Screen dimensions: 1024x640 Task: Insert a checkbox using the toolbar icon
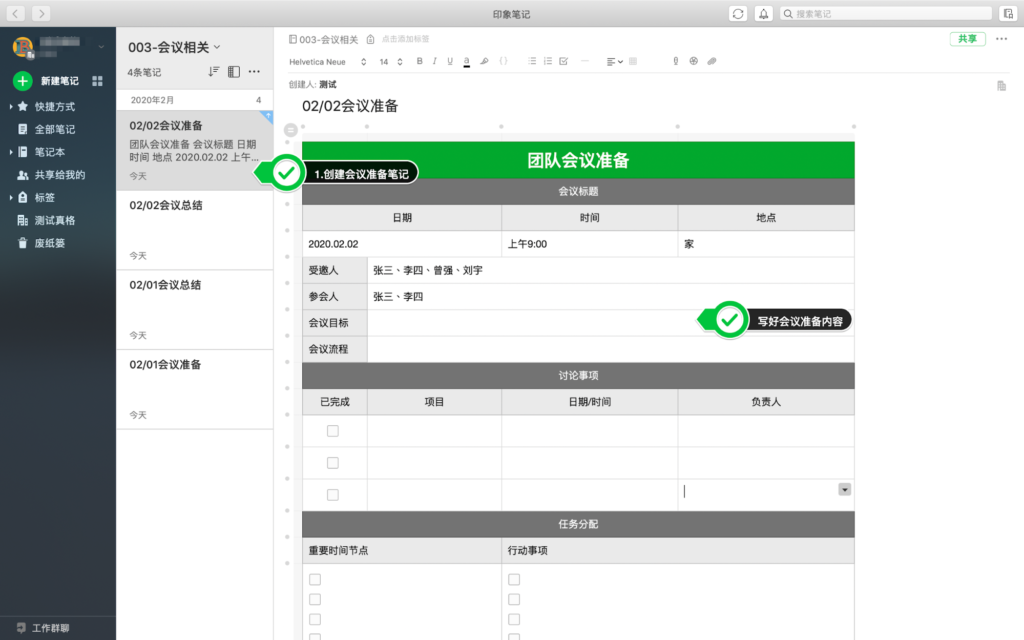pos(564,61)
